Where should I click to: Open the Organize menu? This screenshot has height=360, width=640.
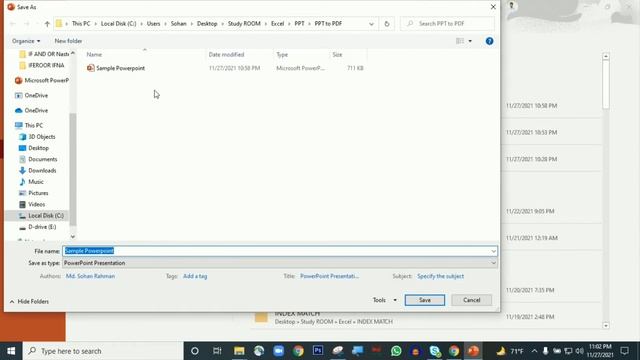(x=26, y=41)
